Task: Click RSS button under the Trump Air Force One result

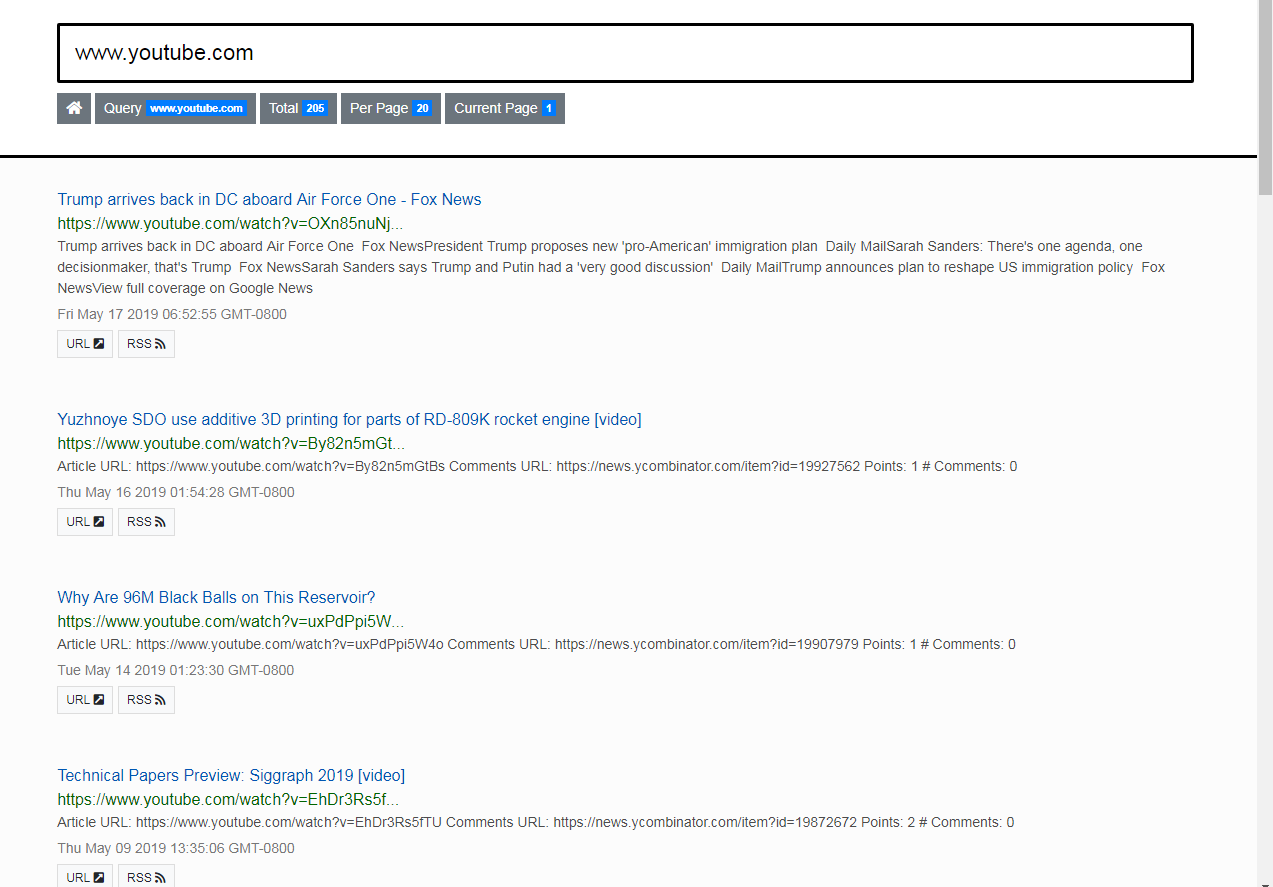Action: pos(146,344)
